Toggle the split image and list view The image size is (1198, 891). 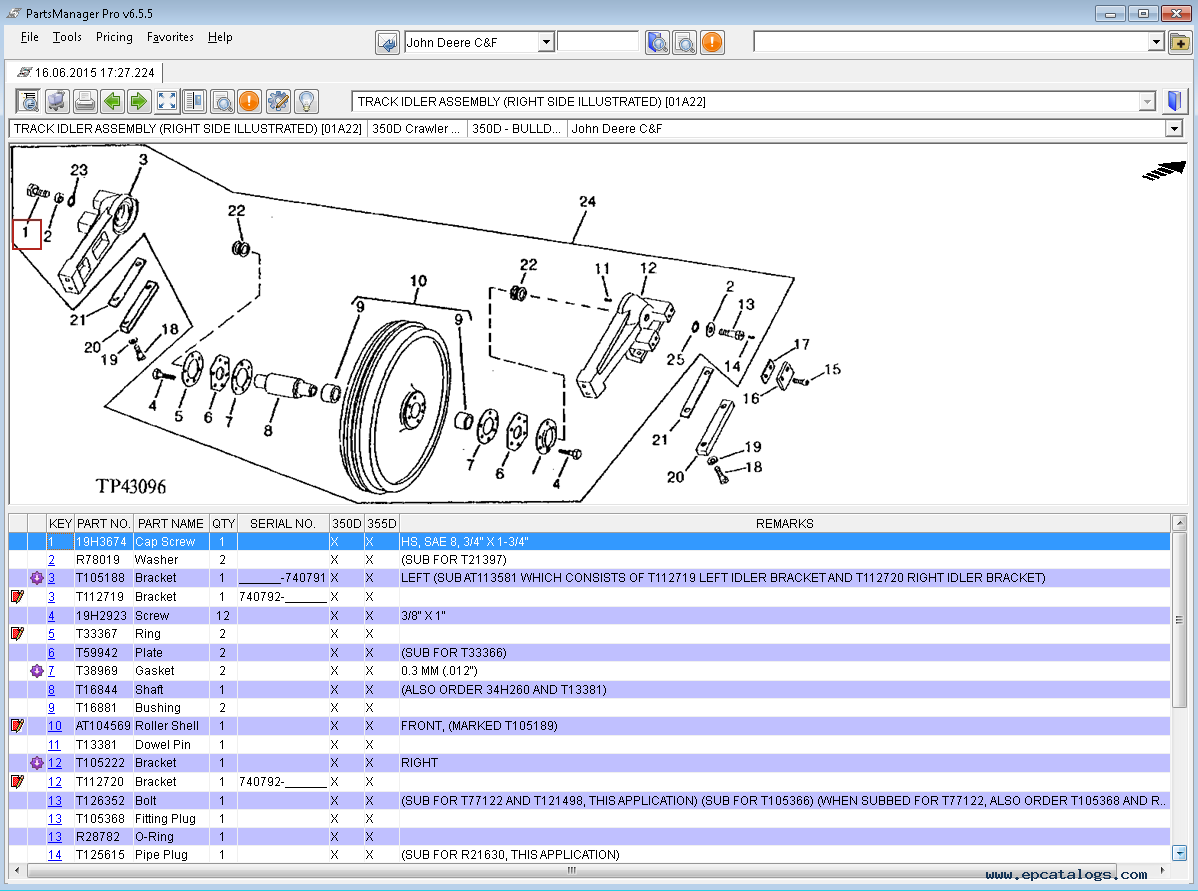(x=194, y=100)
